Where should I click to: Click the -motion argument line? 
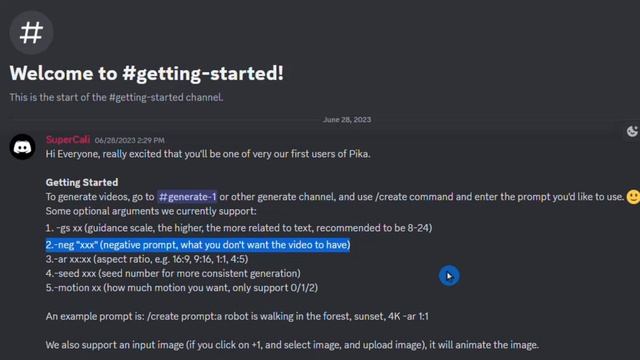[182, 288]
